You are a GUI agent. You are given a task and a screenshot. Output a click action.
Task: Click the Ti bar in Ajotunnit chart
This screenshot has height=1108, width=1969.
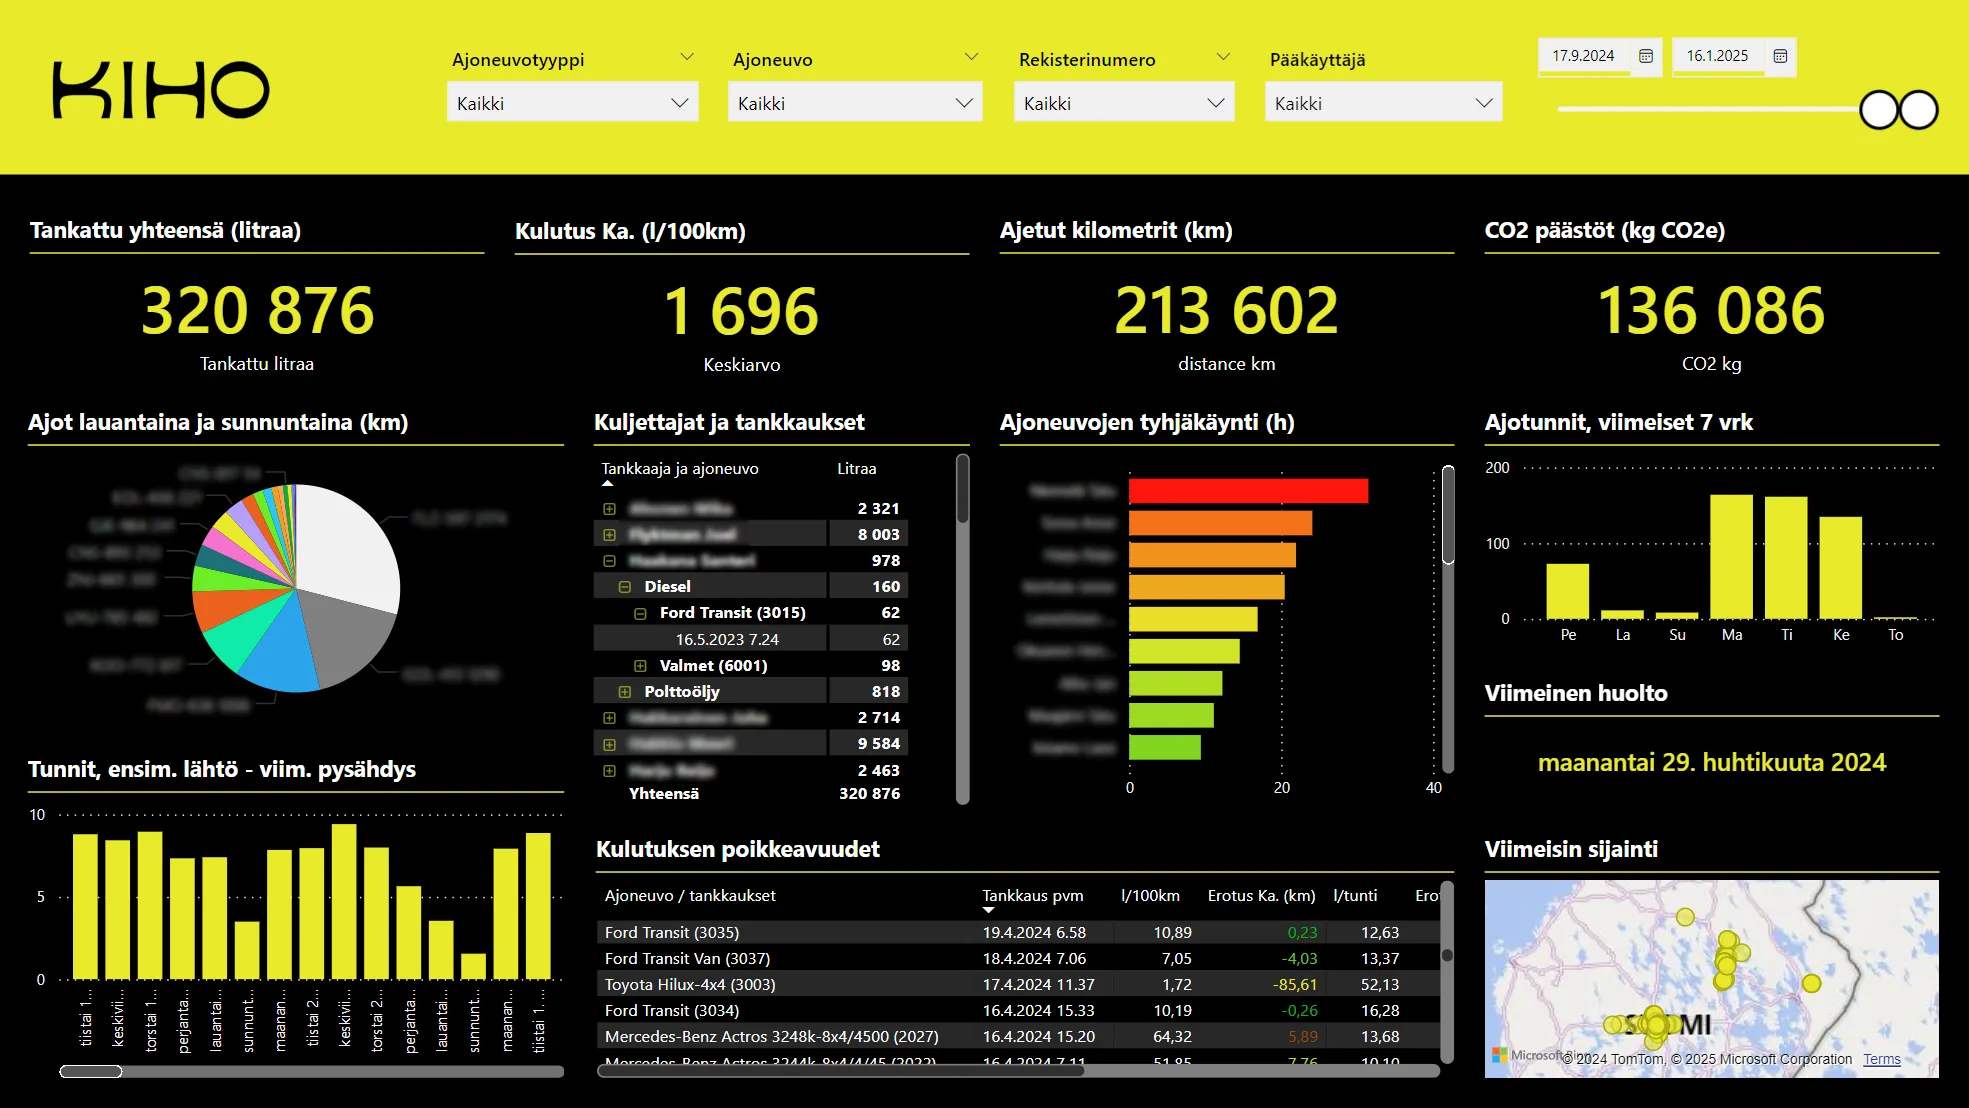click(1786, 558)
